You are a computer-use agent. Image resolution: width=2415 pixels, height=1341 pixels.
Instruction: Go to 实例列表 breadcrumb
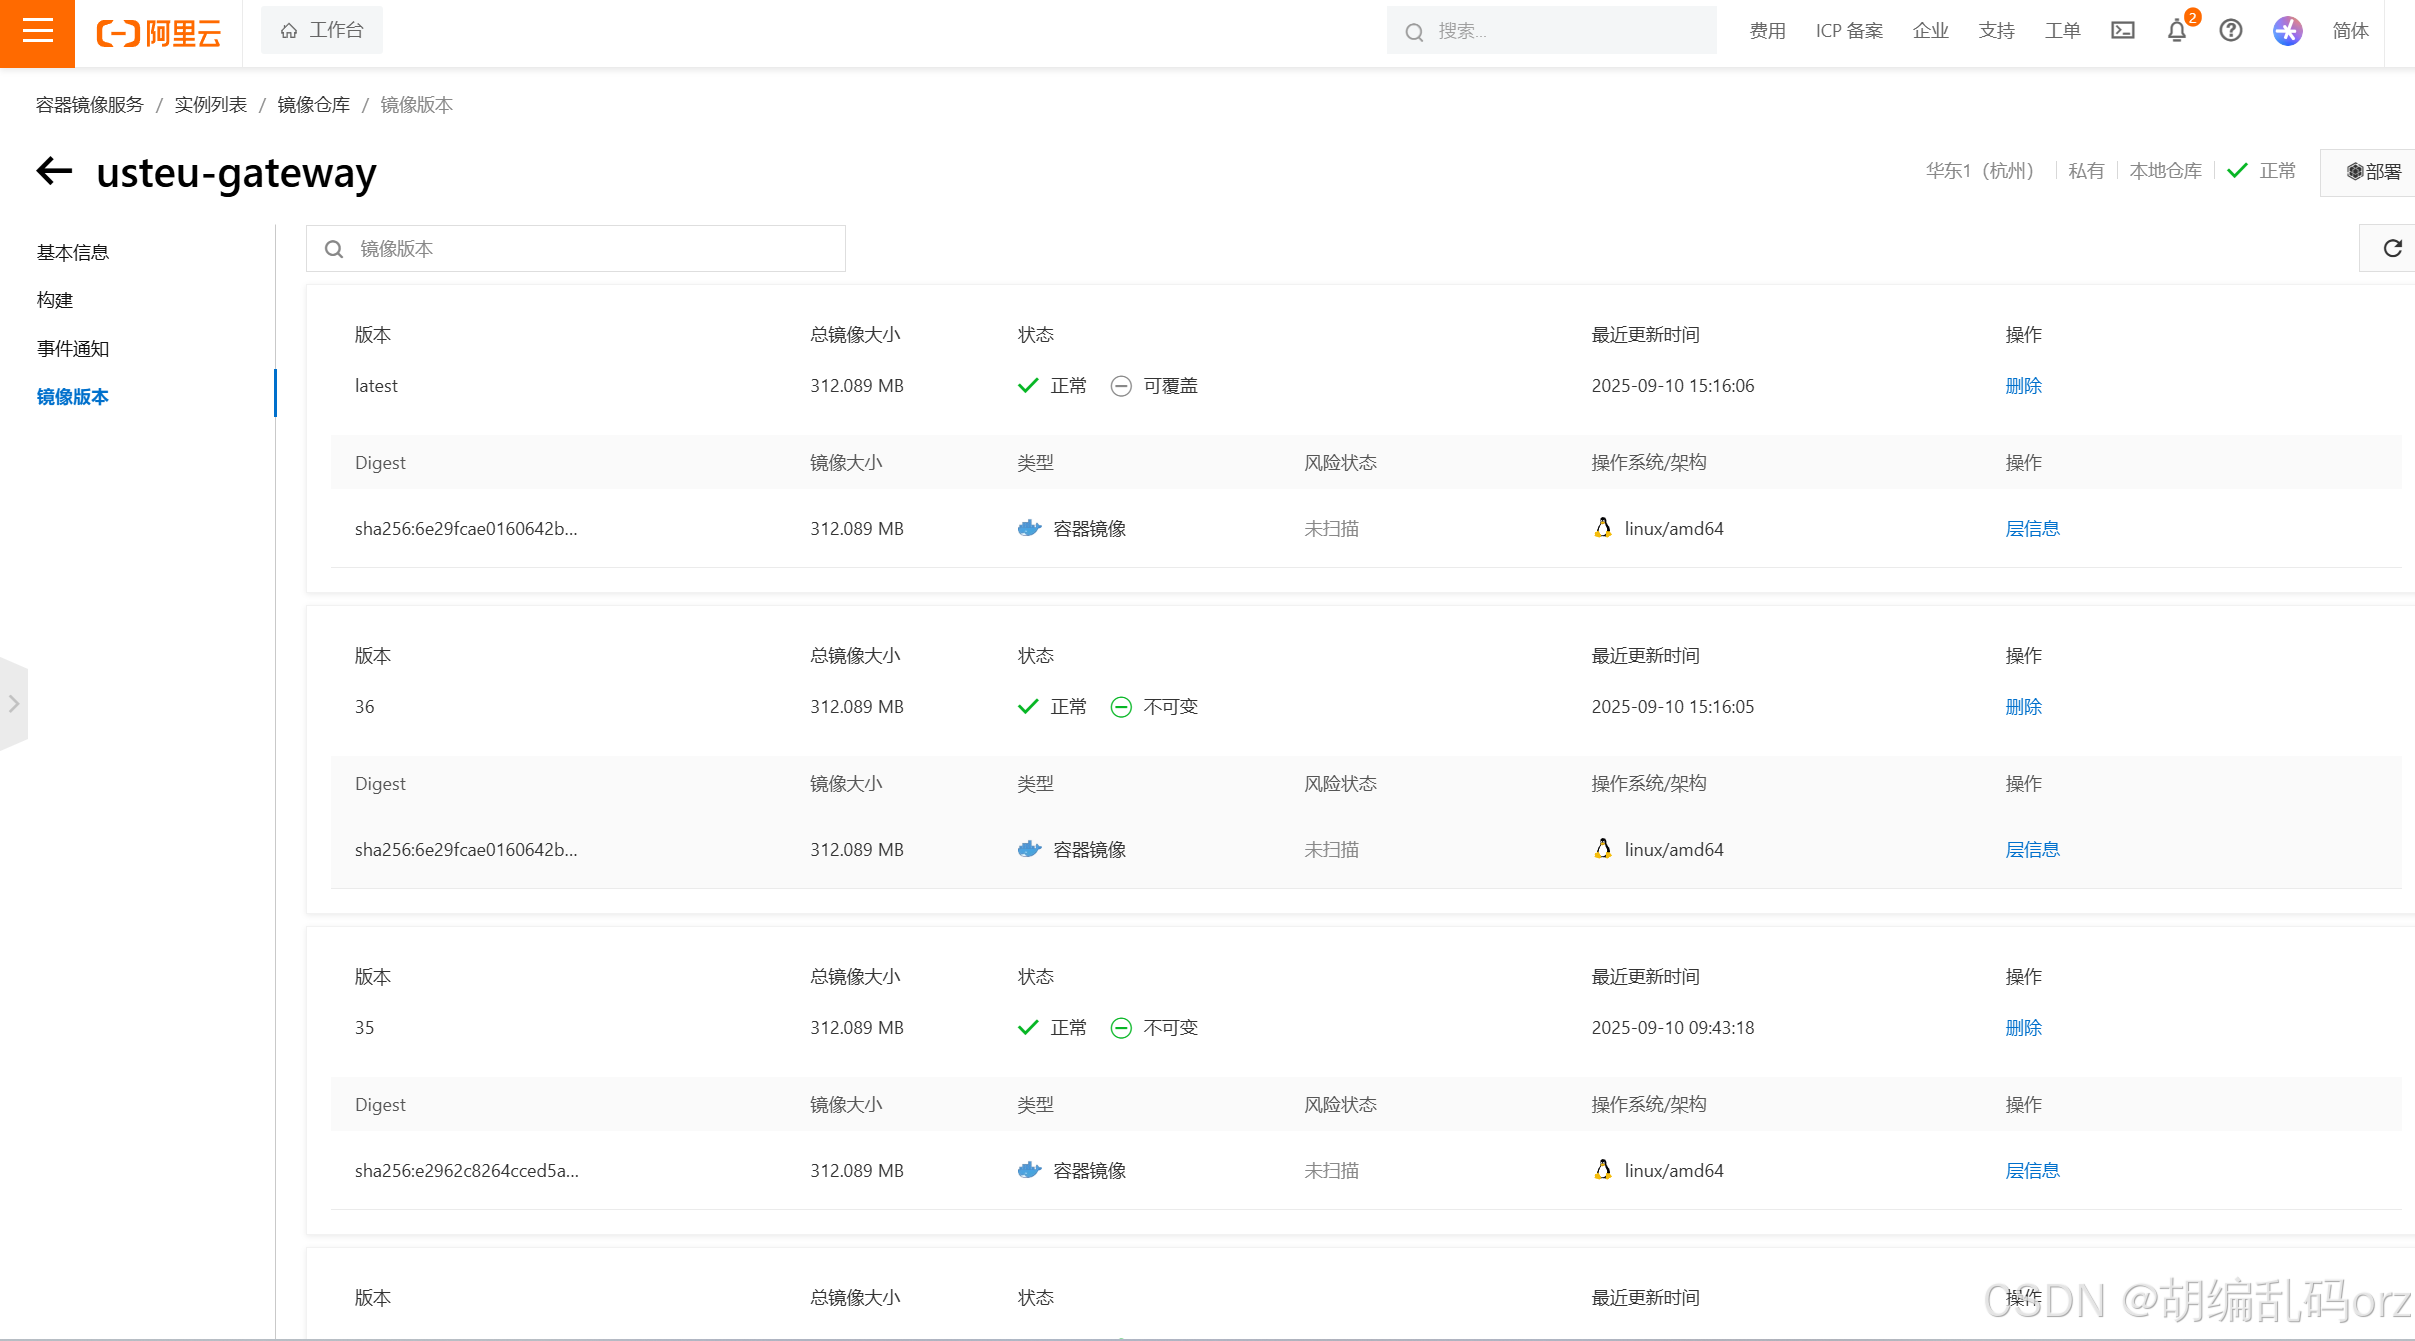click(x=210, y=105)
